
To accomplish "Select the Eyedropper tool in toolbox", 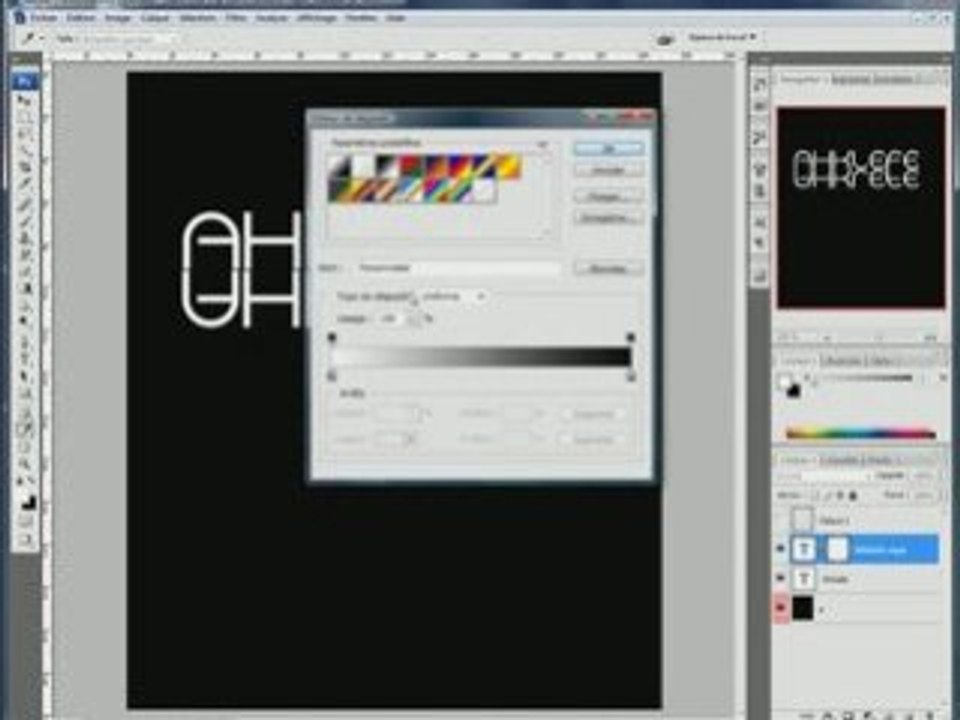I will point(26,429).
